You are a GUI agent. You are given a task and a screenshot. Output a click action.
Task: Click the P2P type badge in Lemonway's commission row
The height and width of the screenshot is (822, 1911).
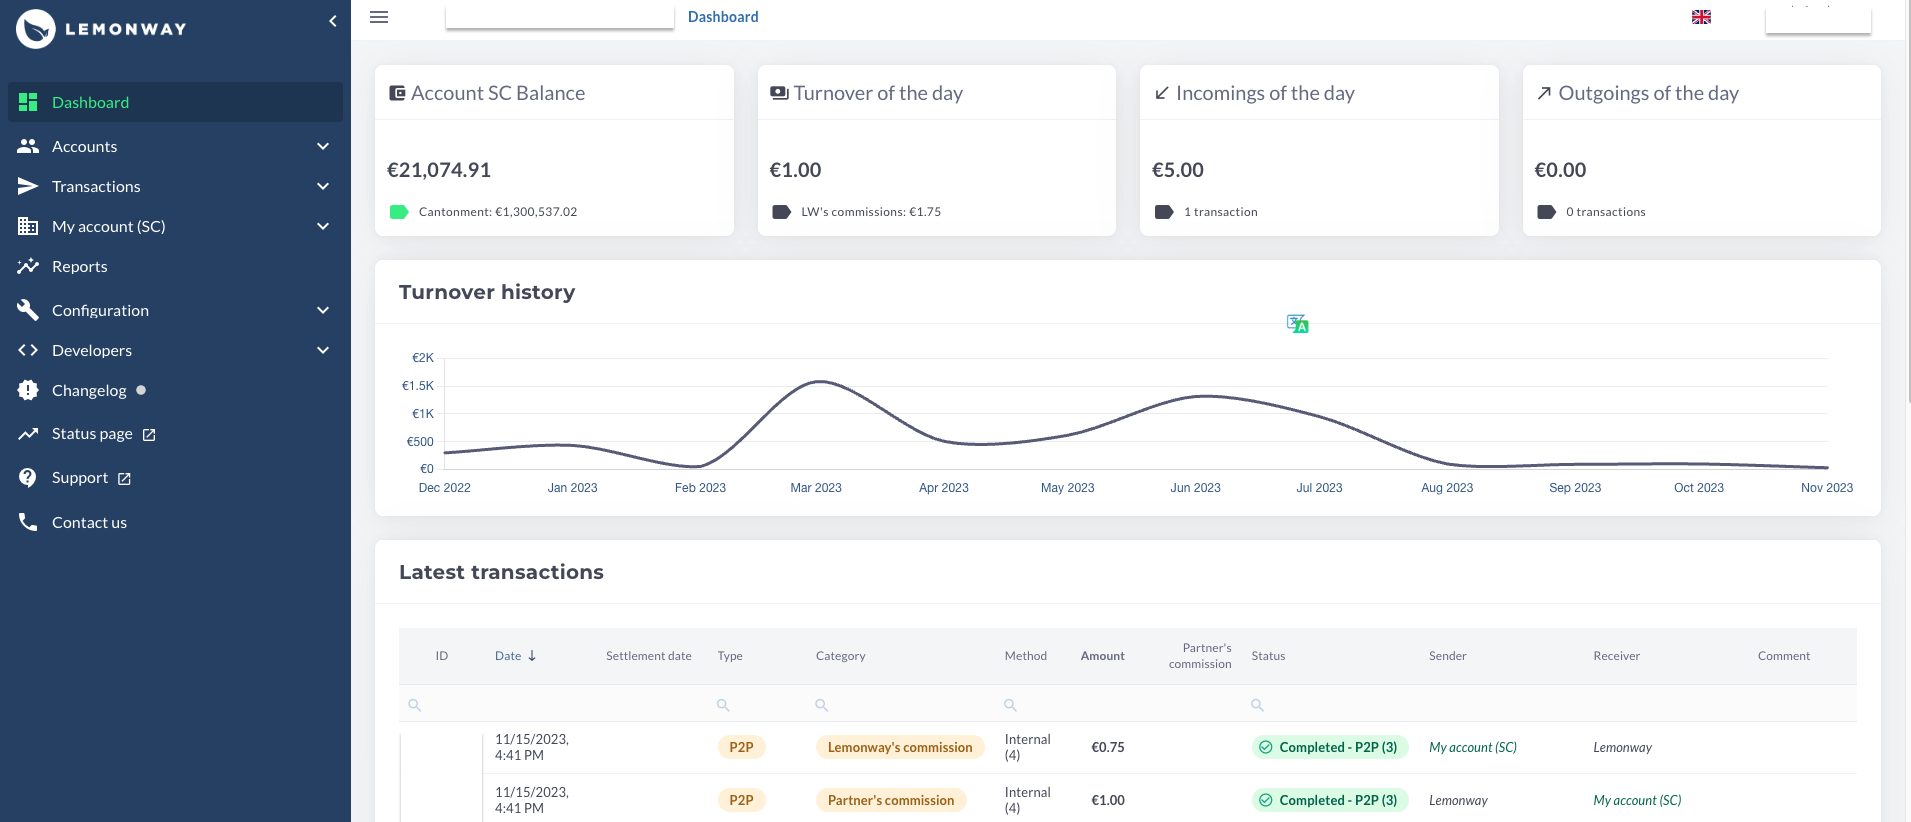pyautogui.click(x=741, y=747)
